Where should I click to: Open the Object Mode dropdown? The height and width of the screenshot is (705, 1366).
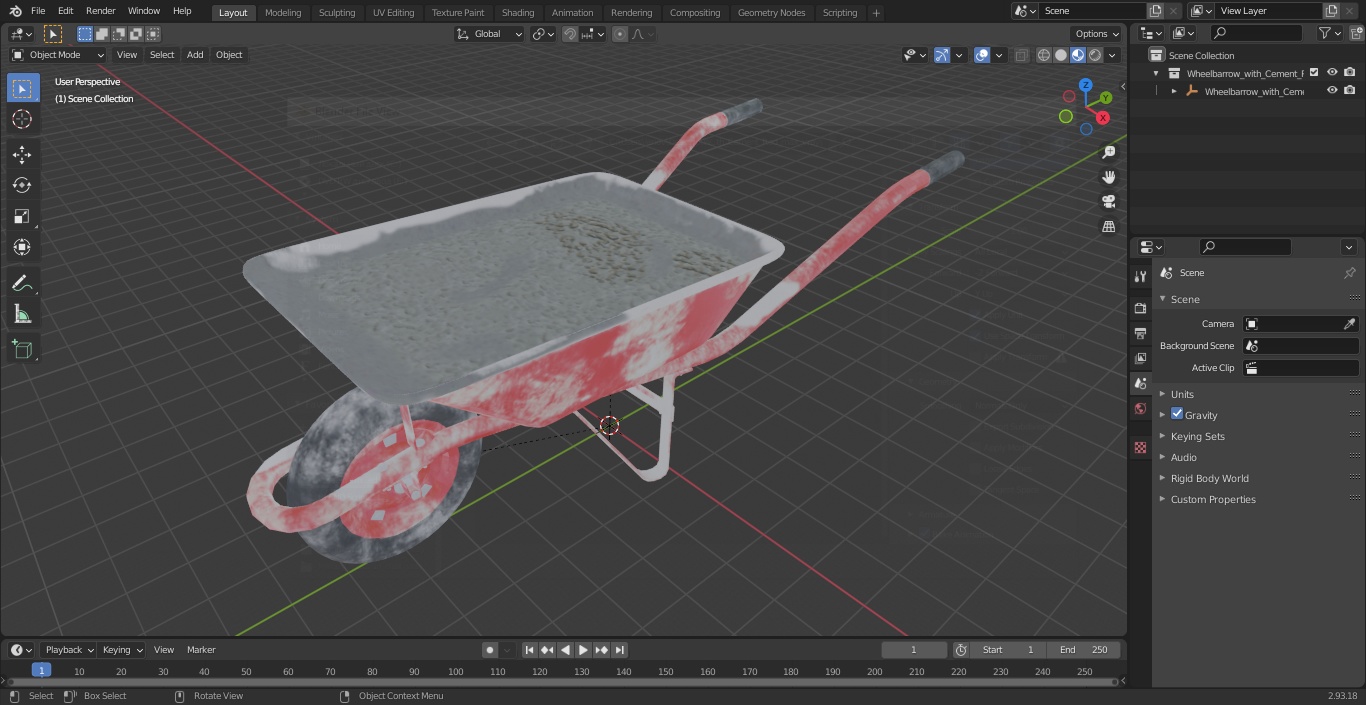58,55
